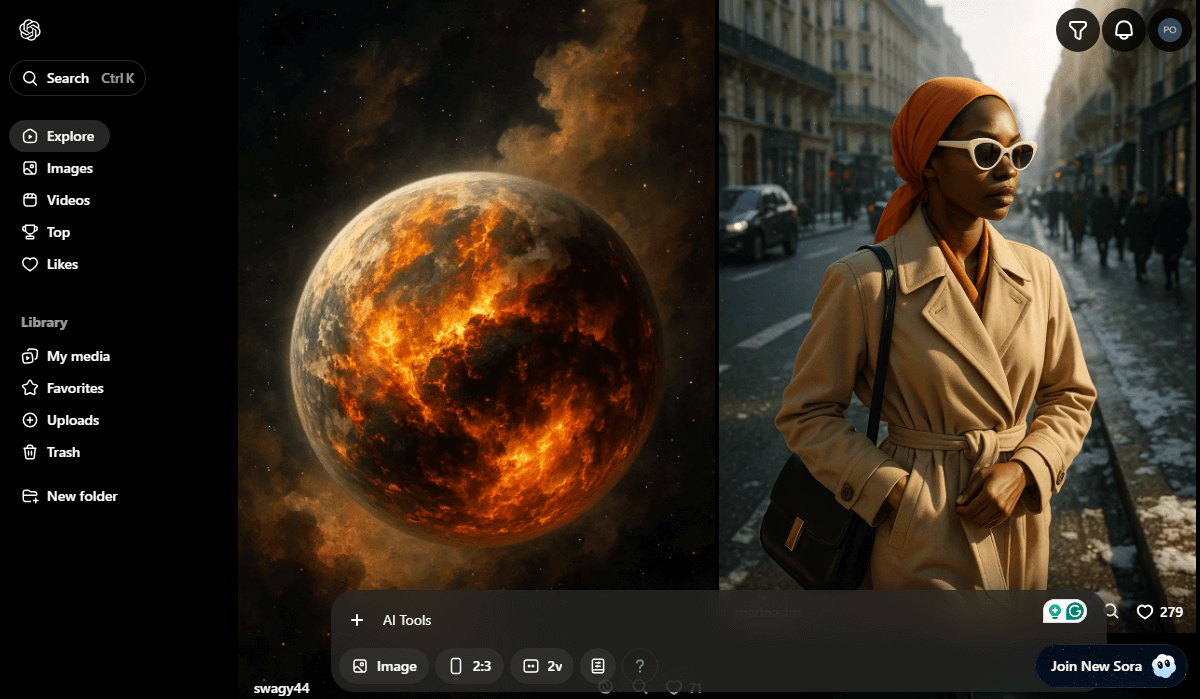Open the PO profile avatar menu
Screen dimensions: 1200x699
click(x=1169, y=31)
